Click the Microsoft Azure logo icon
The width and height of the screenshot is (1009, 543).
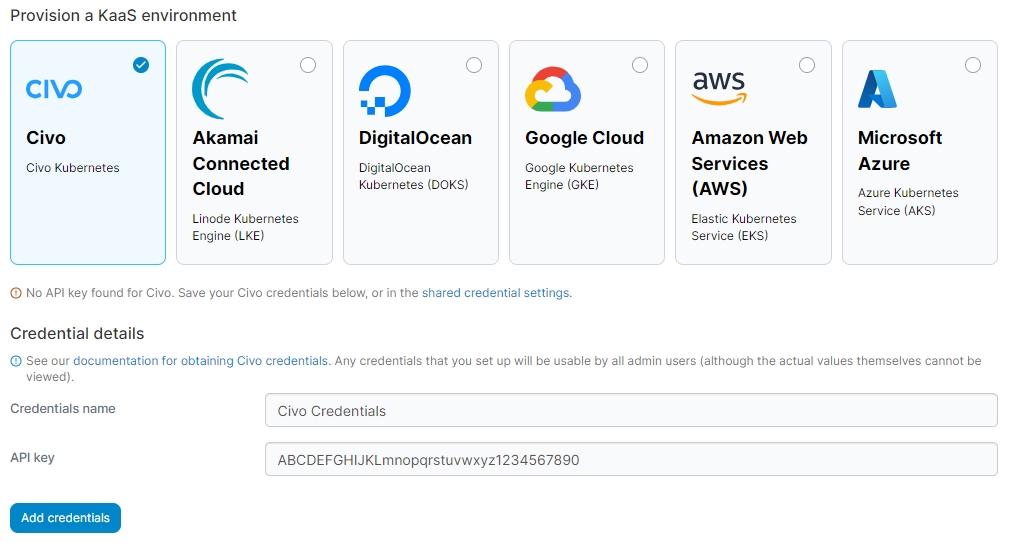(x=877, y=89)
